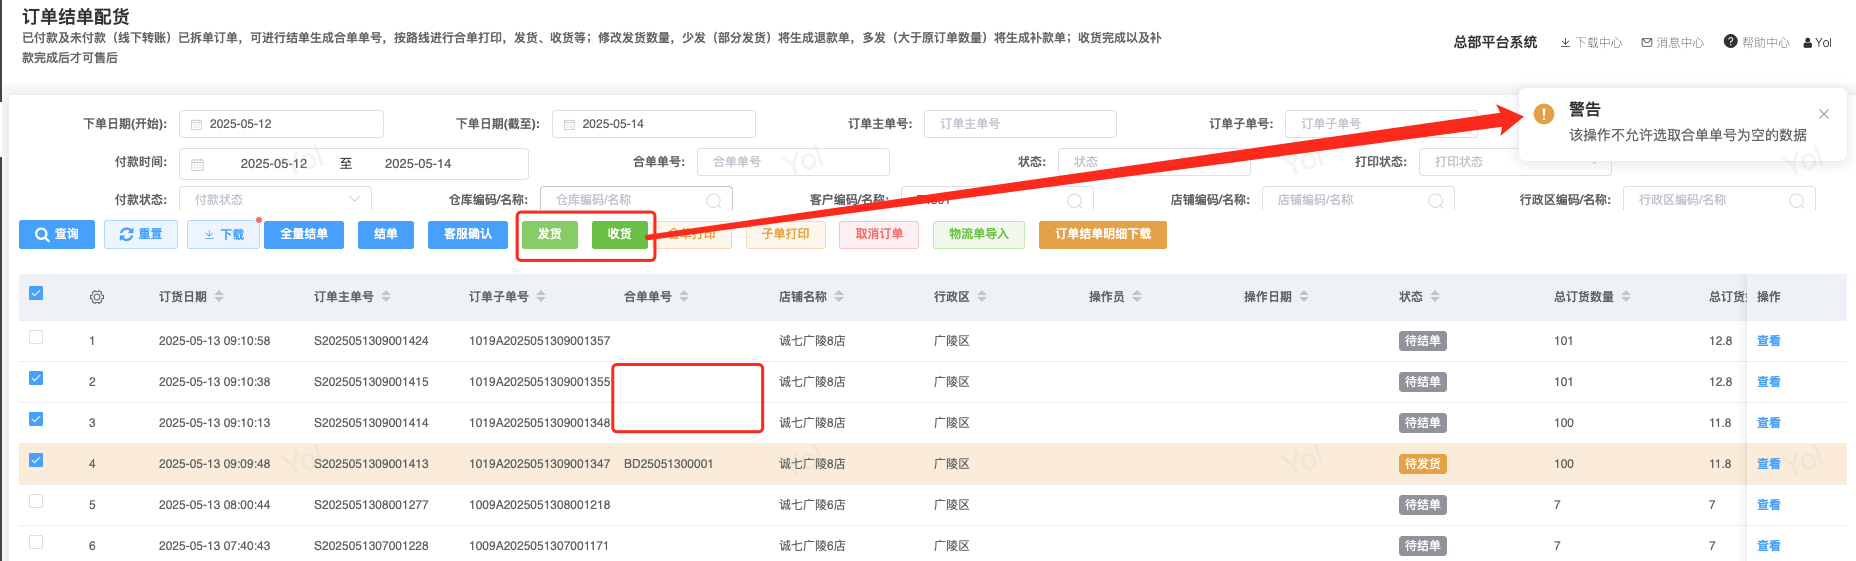Open 帮助中心 help center

click(x=1757, y=42)
